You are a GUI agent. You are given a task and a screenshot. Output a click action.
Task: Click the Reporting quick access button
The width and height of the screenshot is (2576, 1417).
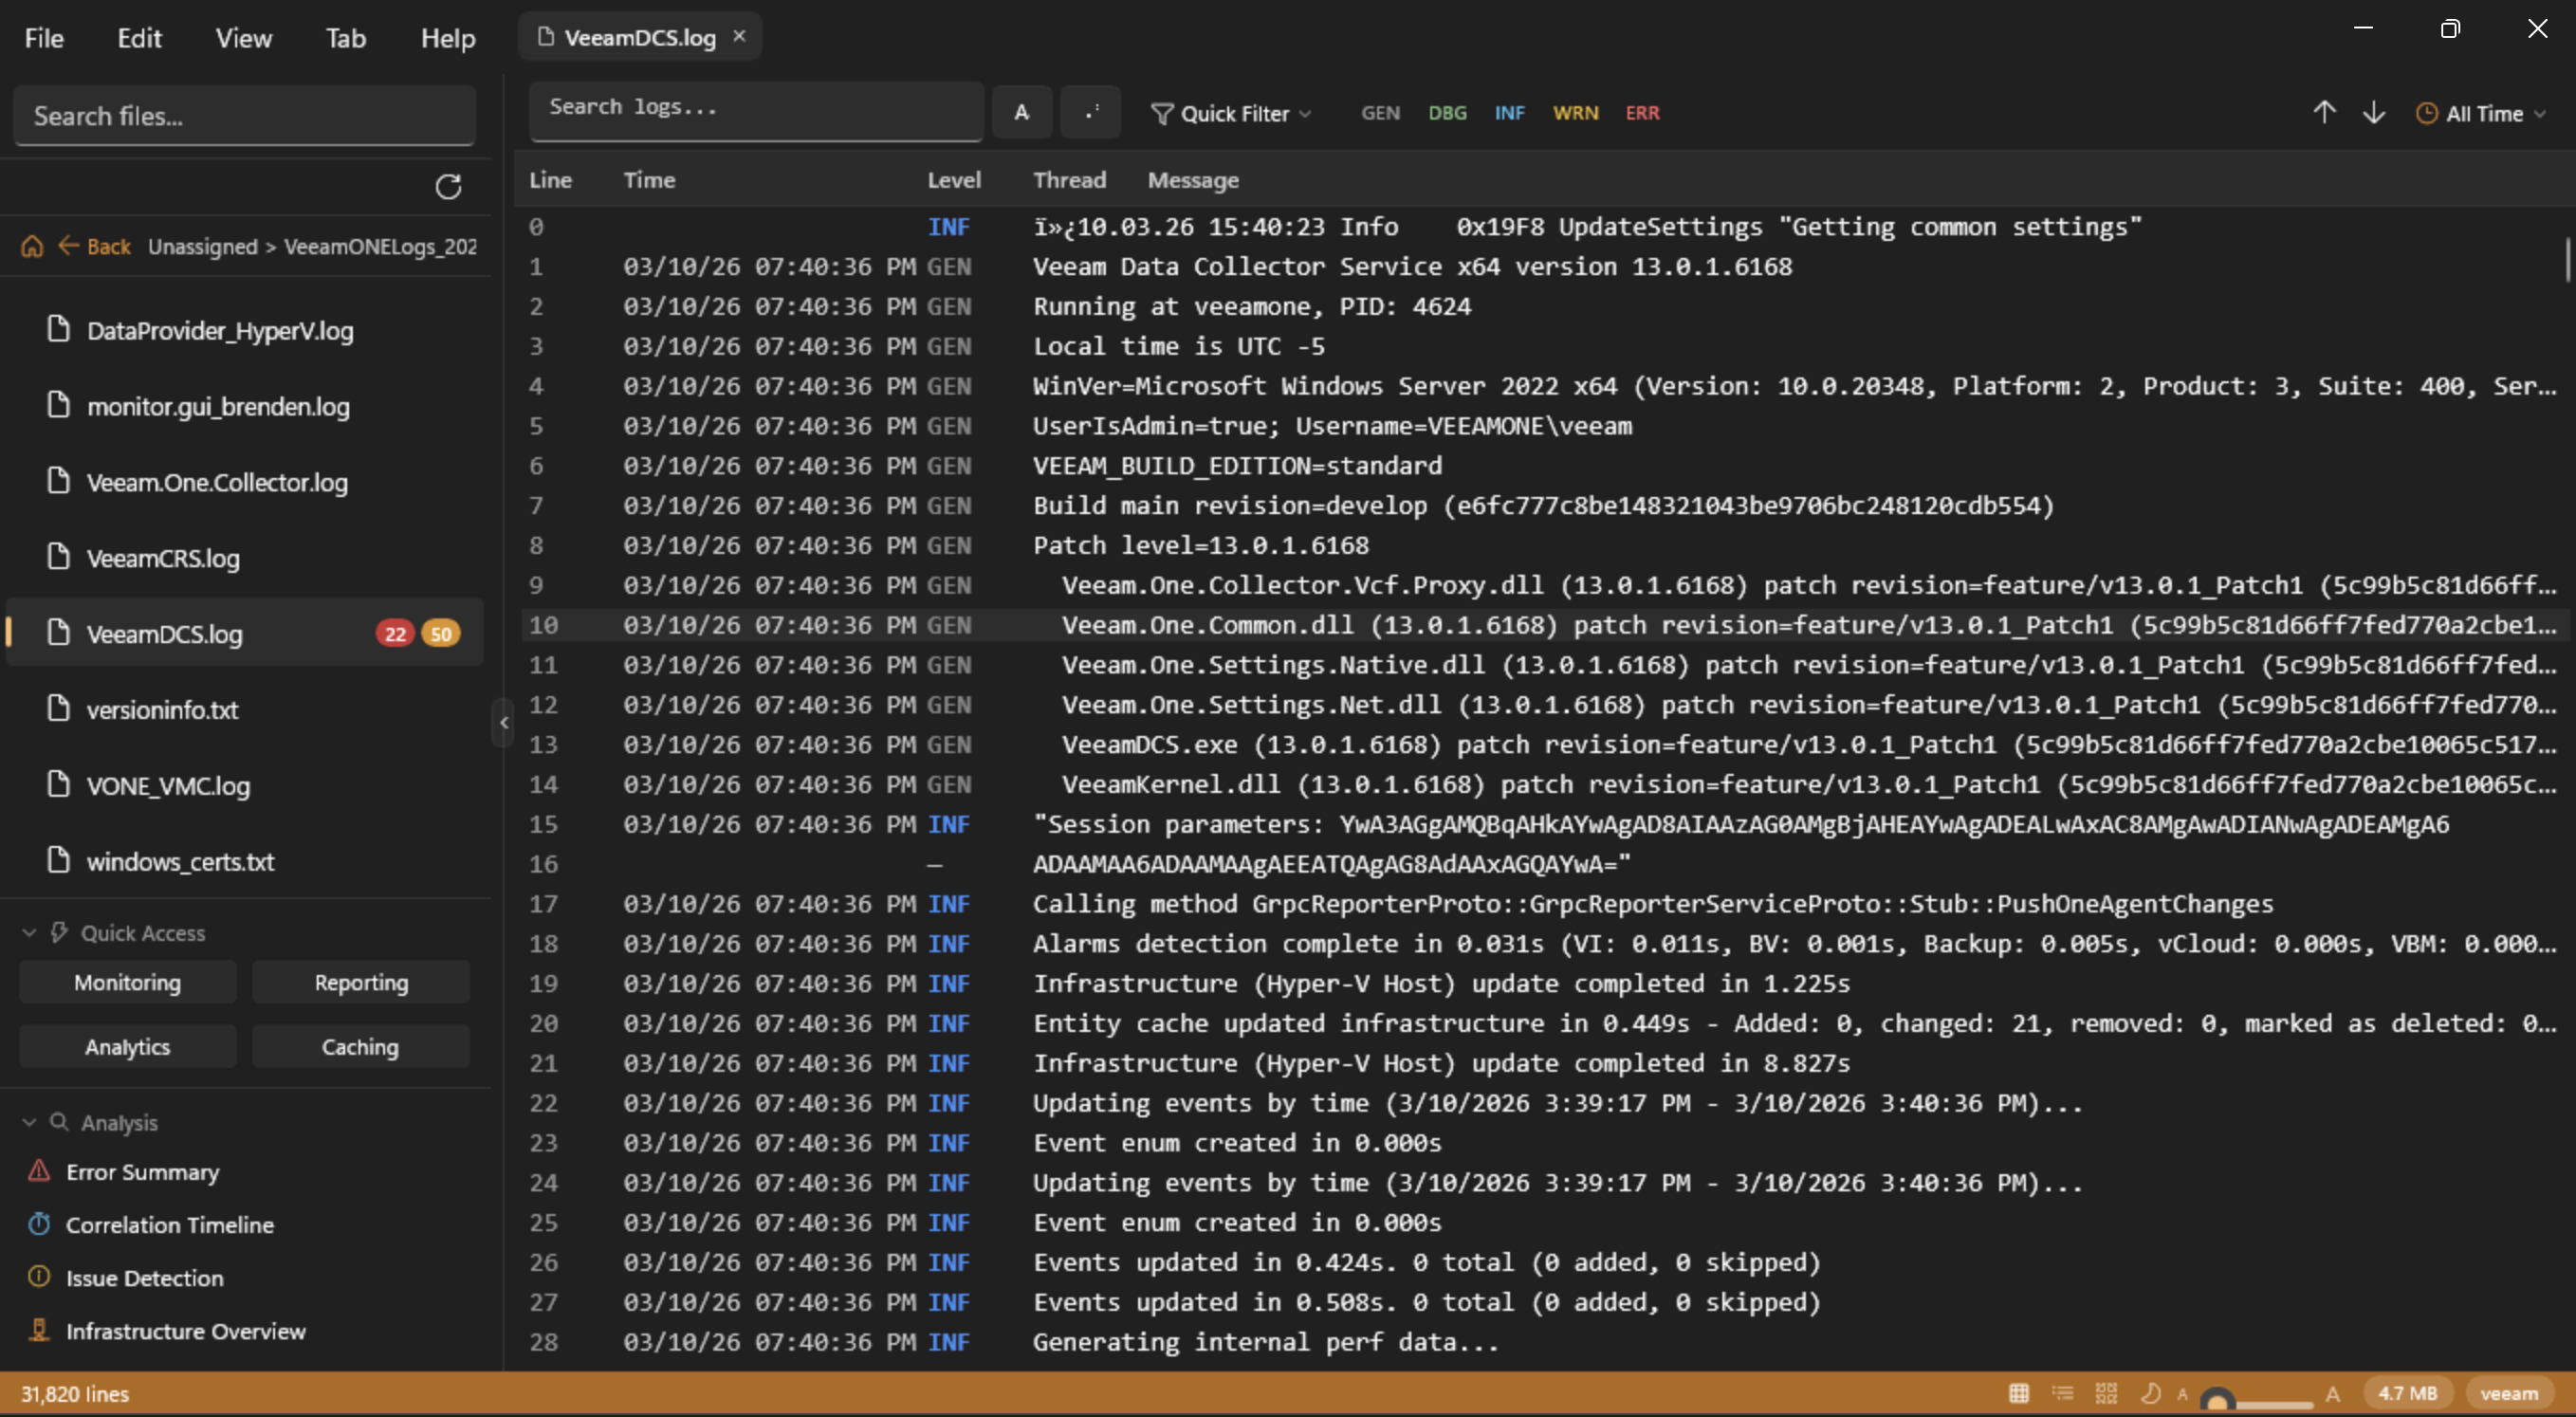click(361, 983)
